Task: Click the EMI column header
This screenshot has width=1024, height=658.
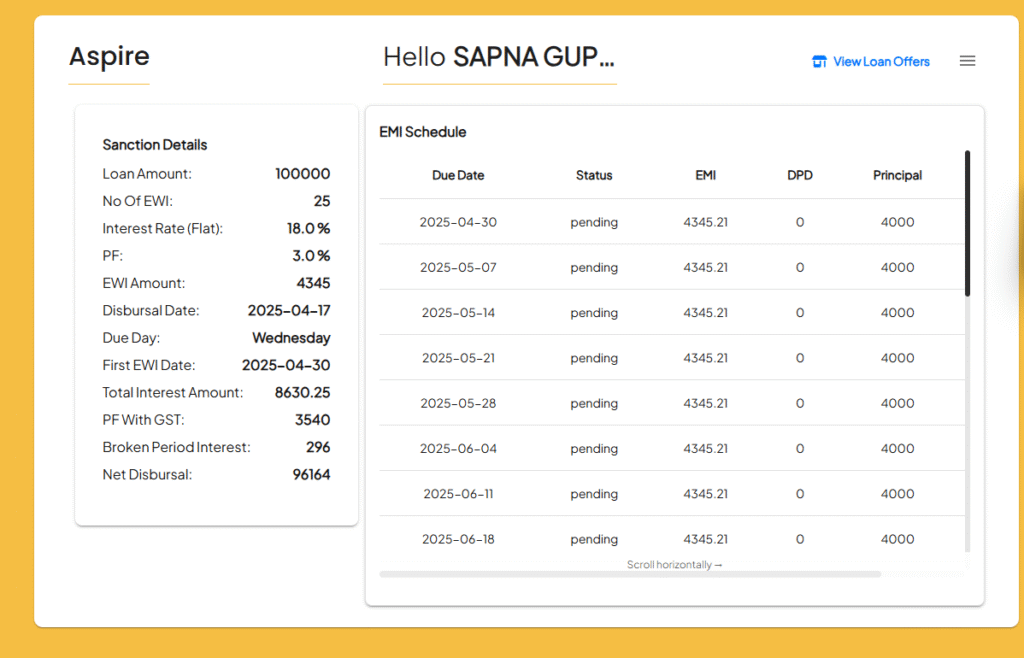Action: [x=706, y=175]
